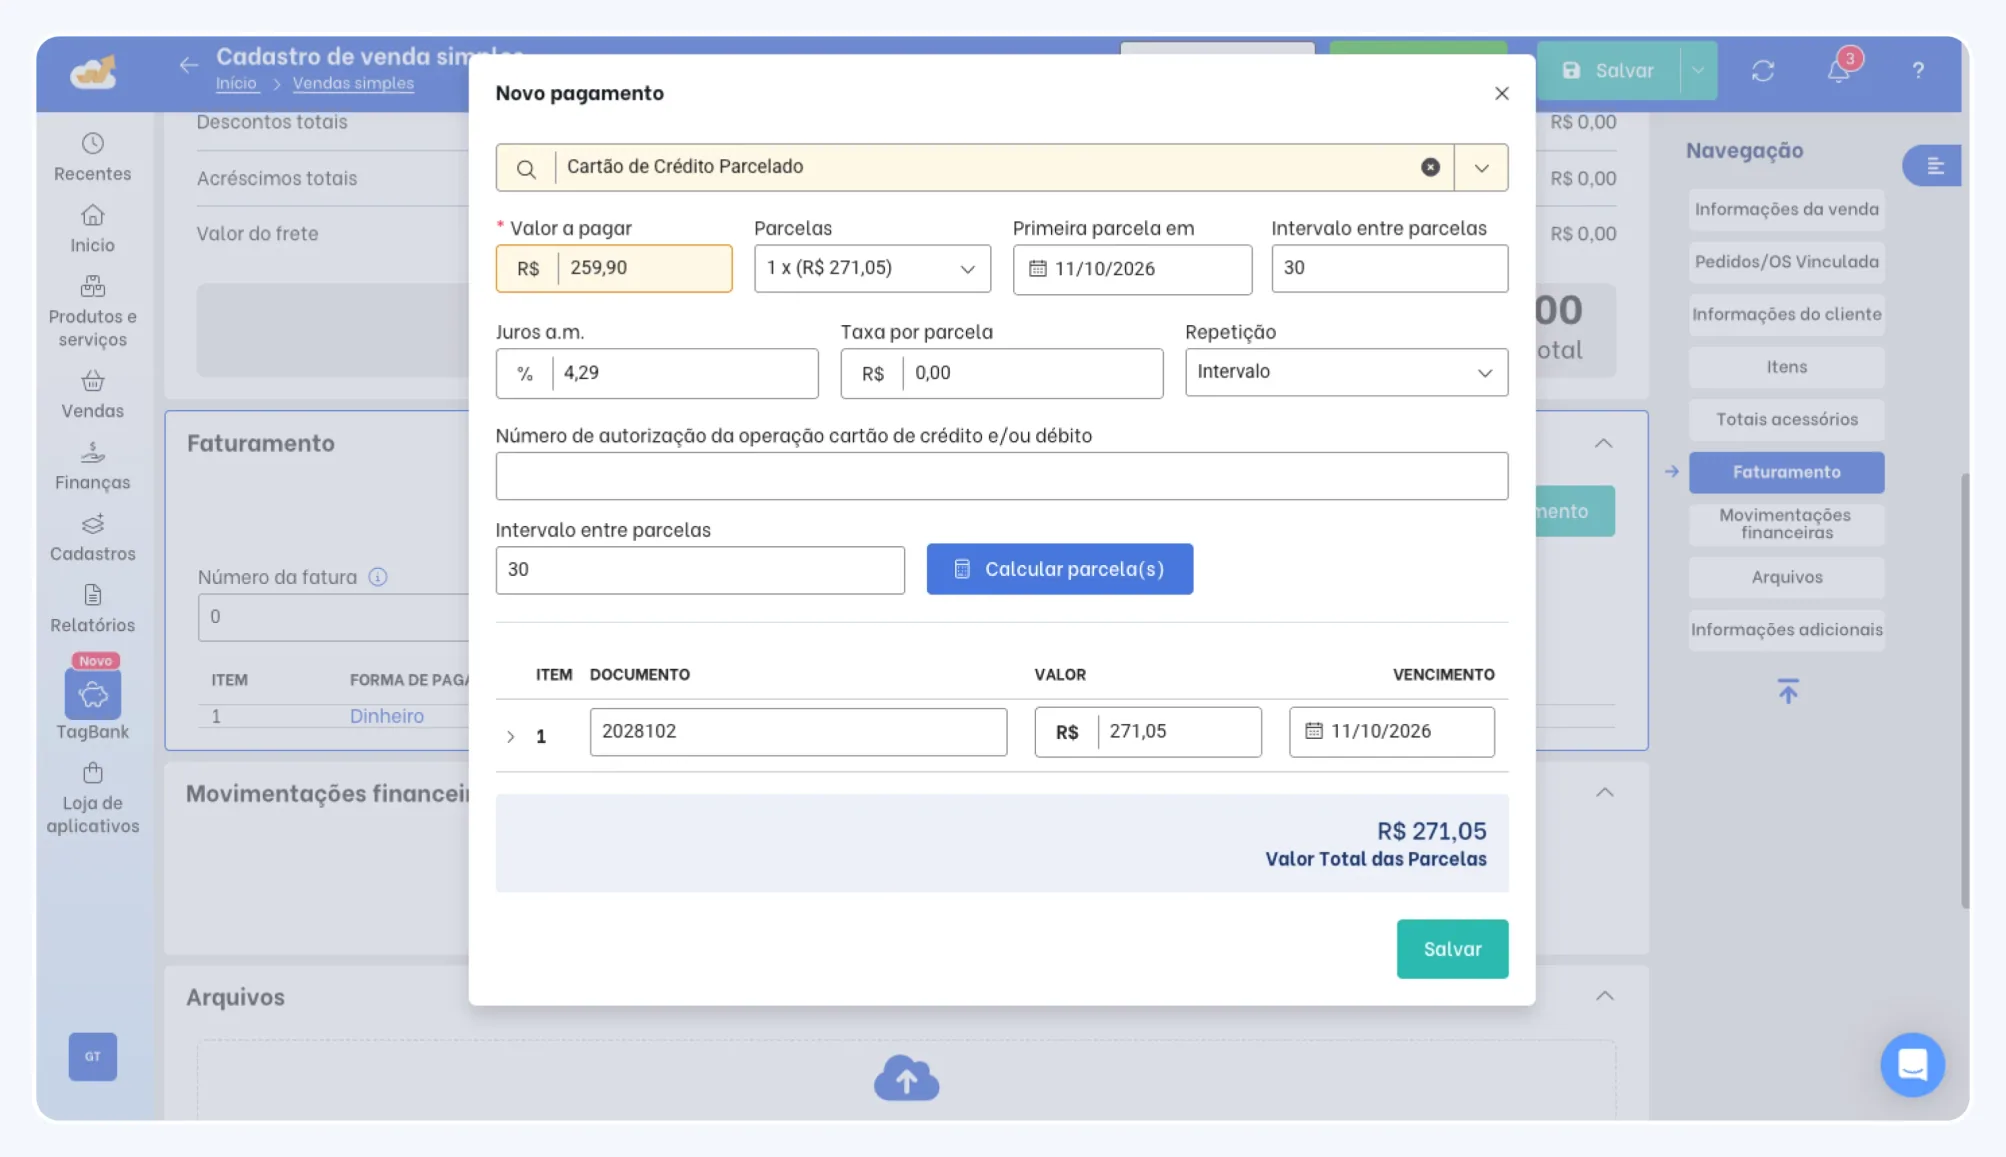This screenshot has width=2006, height=1157.
Task: Open Relatórios in the sidebar
Action: pos(93,609)
